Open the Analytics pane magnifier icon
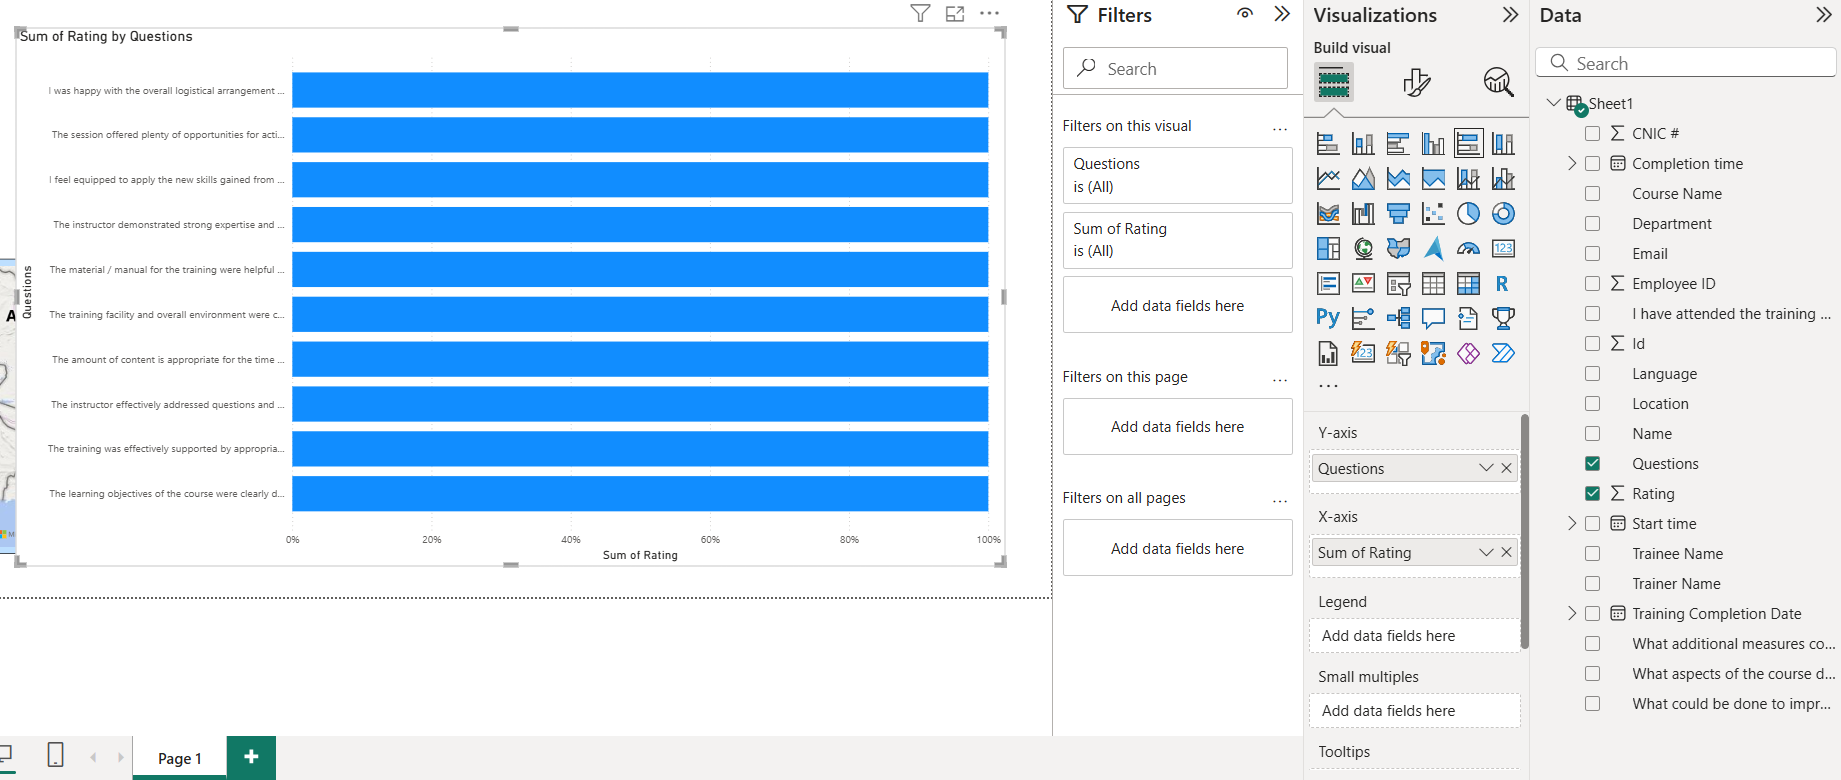Viewport: 1841px width, 780px height. (1498, 82)
